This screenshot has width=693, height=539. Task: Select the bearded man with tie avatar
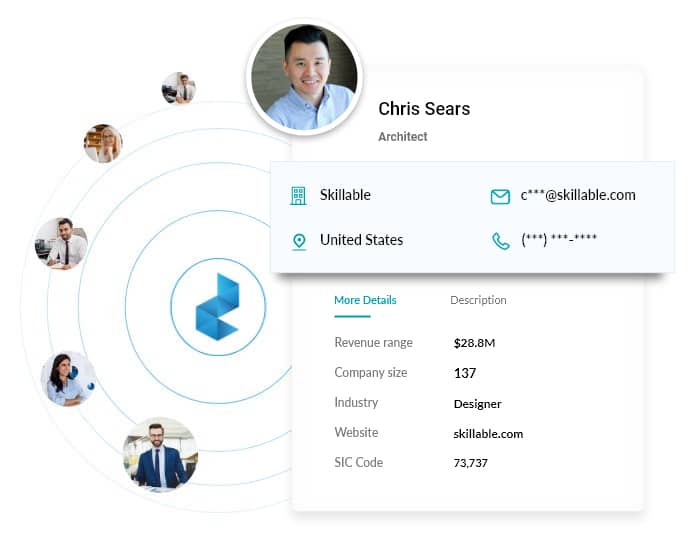click(61, 243)
